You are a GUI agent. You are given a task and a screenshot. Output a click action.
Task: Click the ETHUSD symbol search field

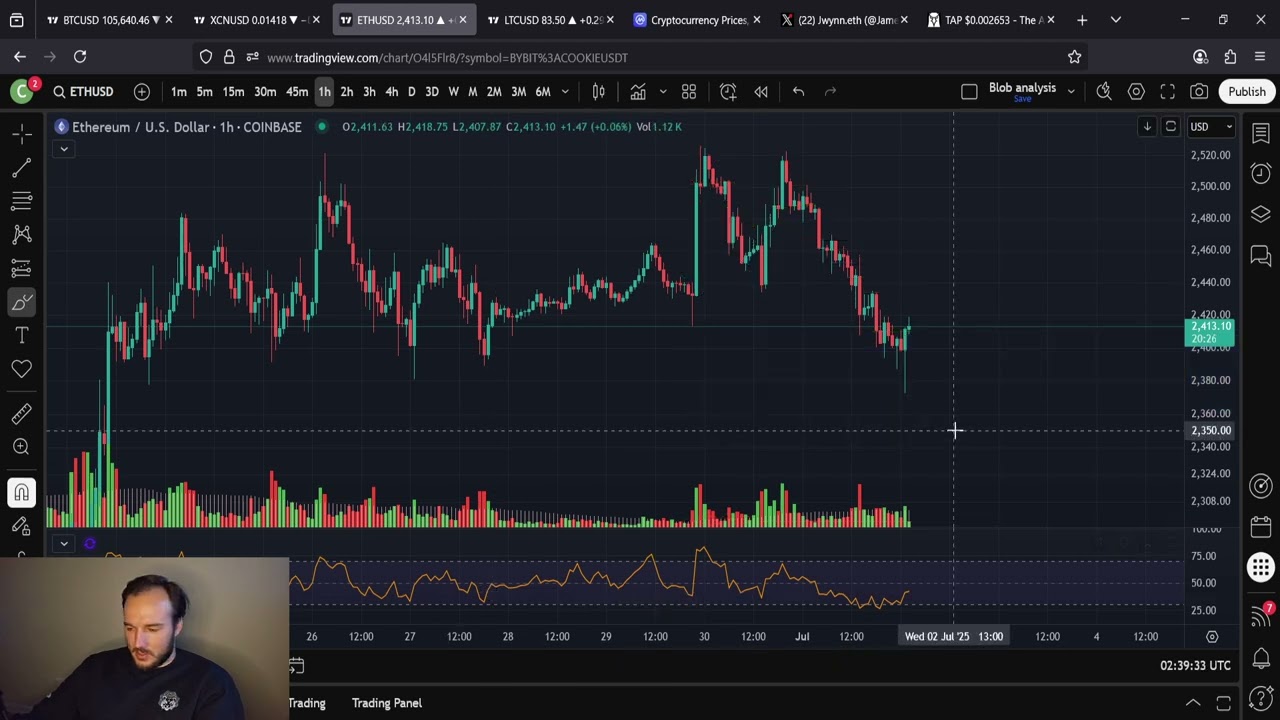click(x=84, y=92)
